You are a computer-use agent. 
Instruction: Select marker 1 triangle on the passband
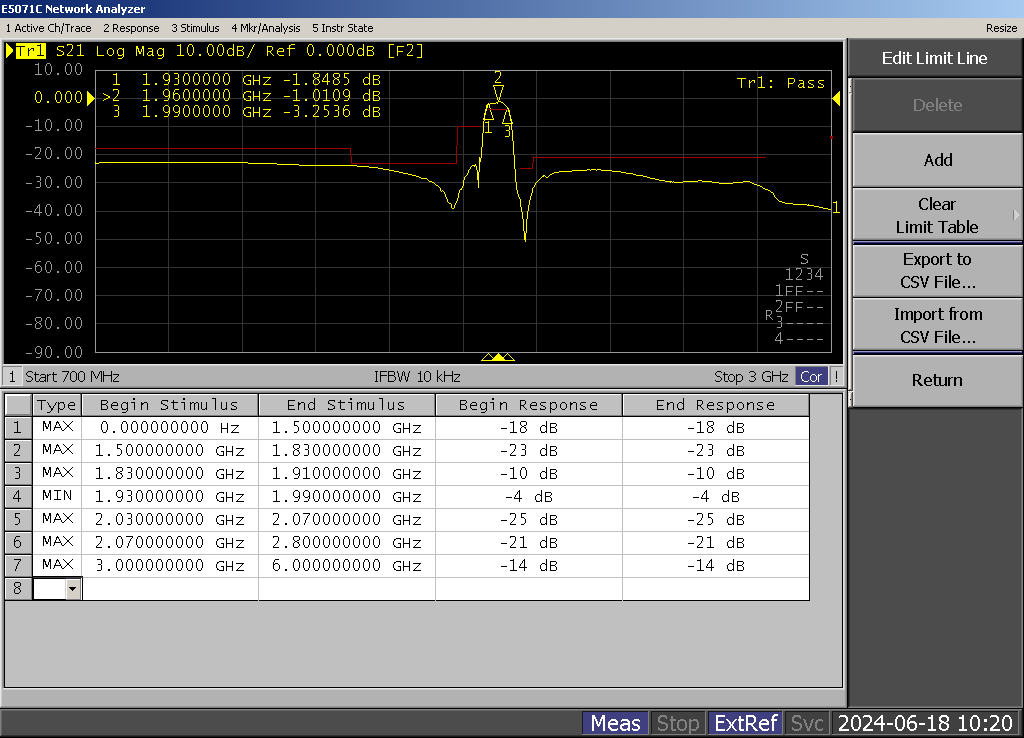point(488,113)
